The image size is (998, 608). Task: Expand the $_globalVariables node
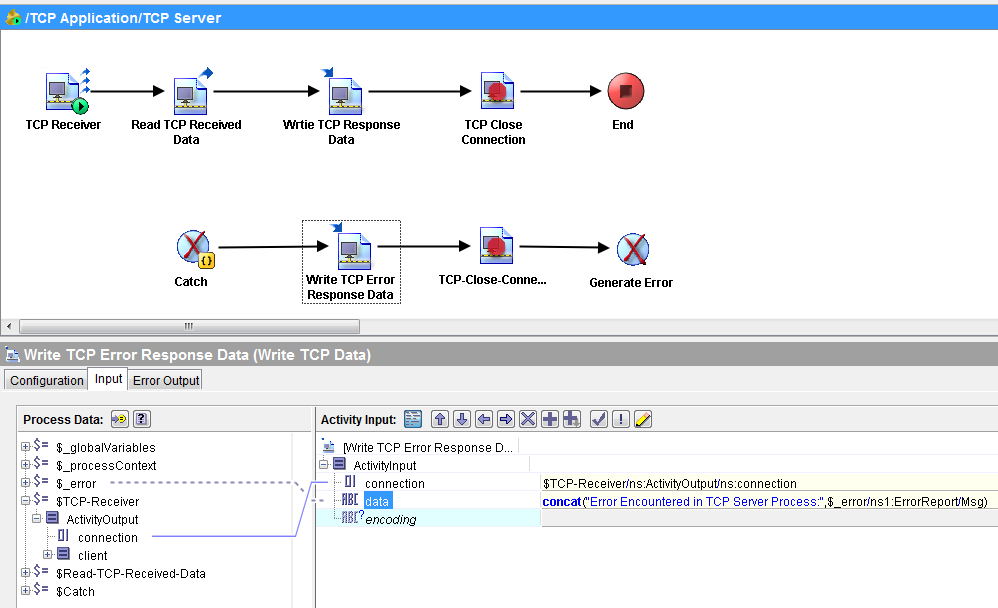25,447
